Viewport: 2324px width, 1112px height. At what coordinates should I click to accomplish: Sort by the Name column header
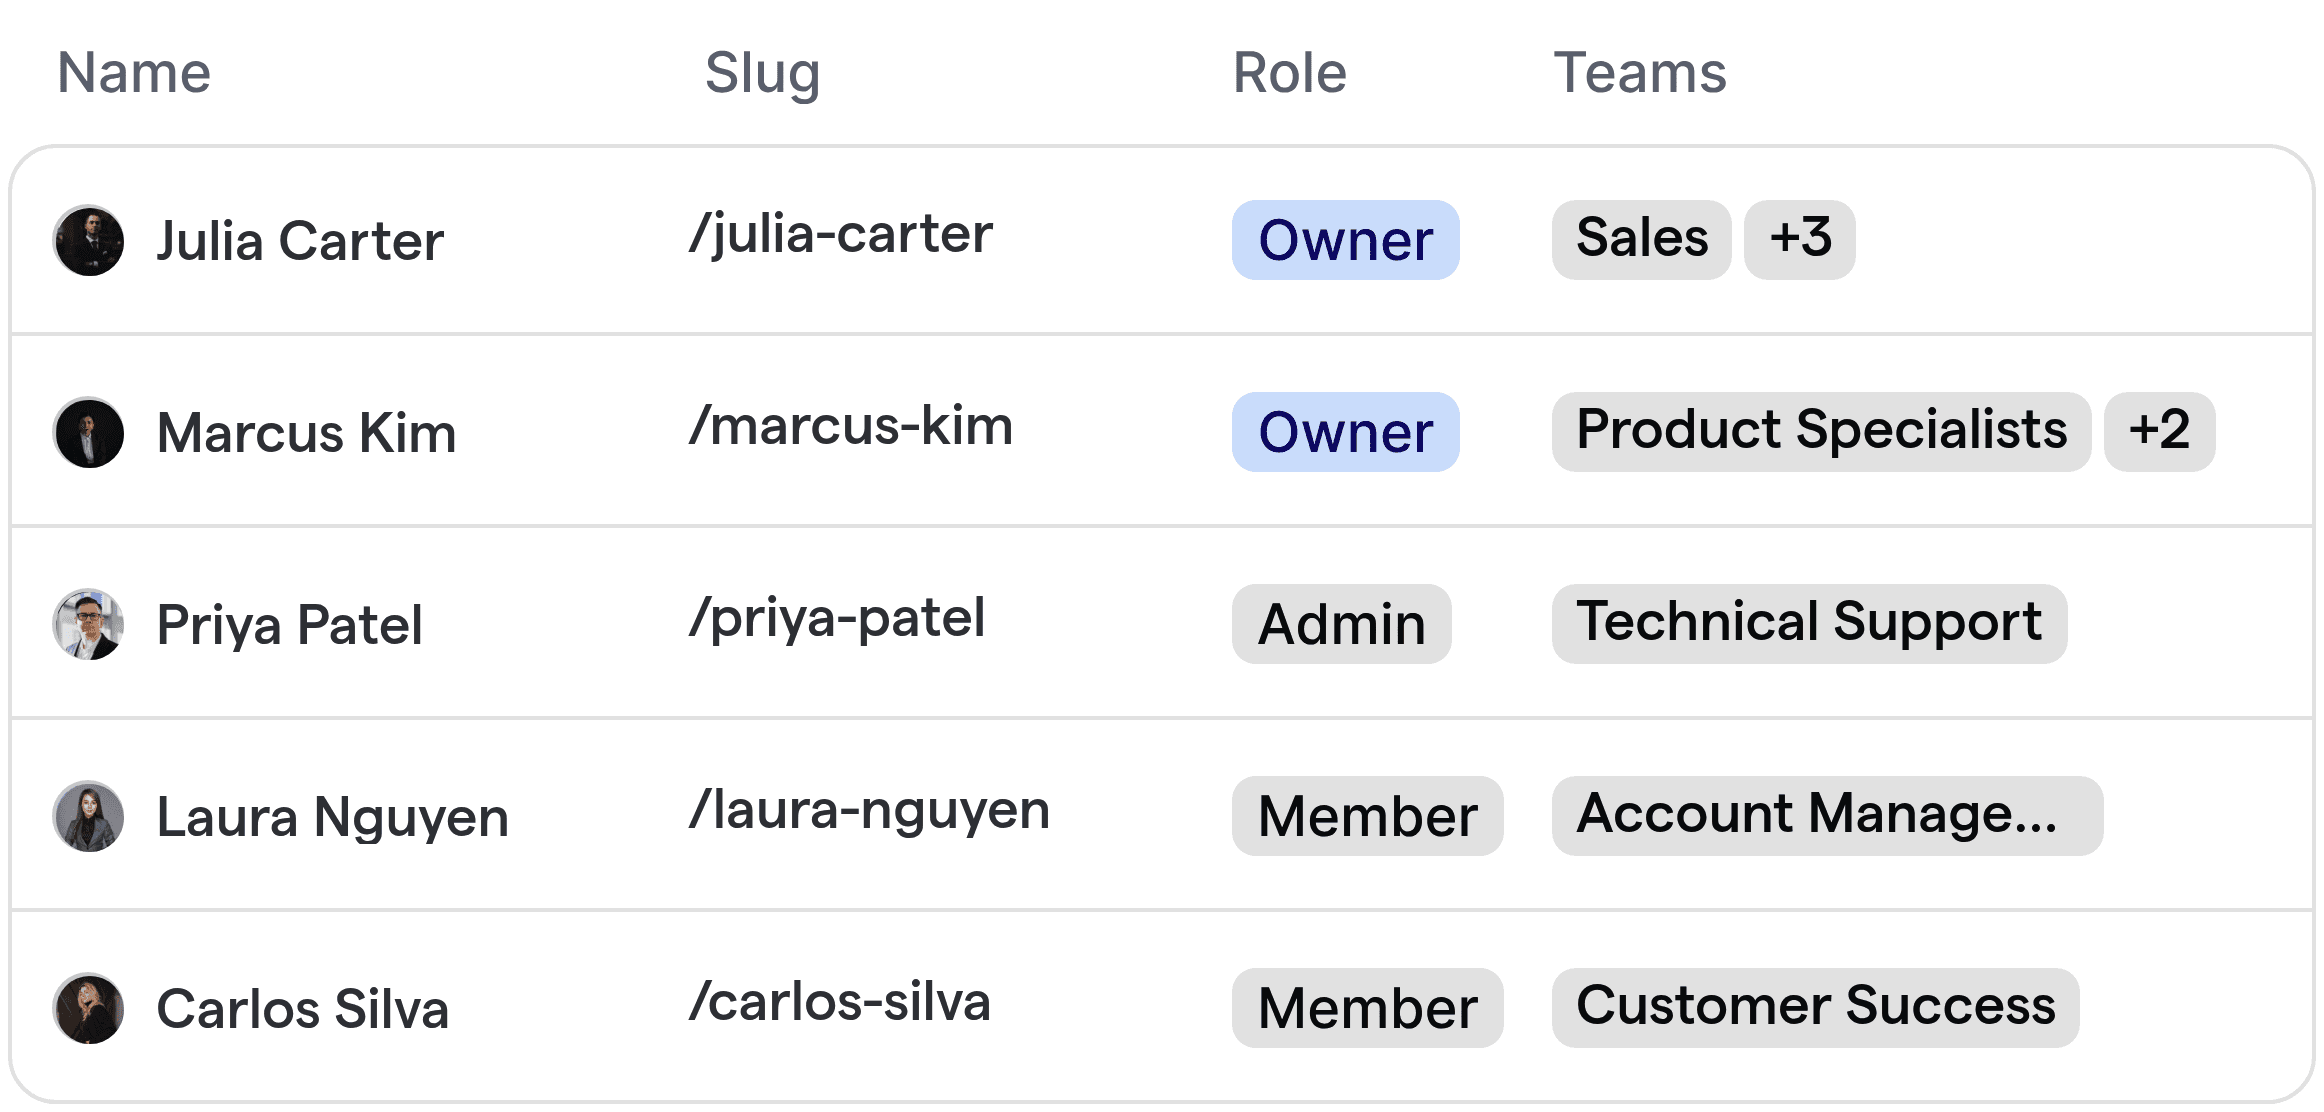coord(133,71)
